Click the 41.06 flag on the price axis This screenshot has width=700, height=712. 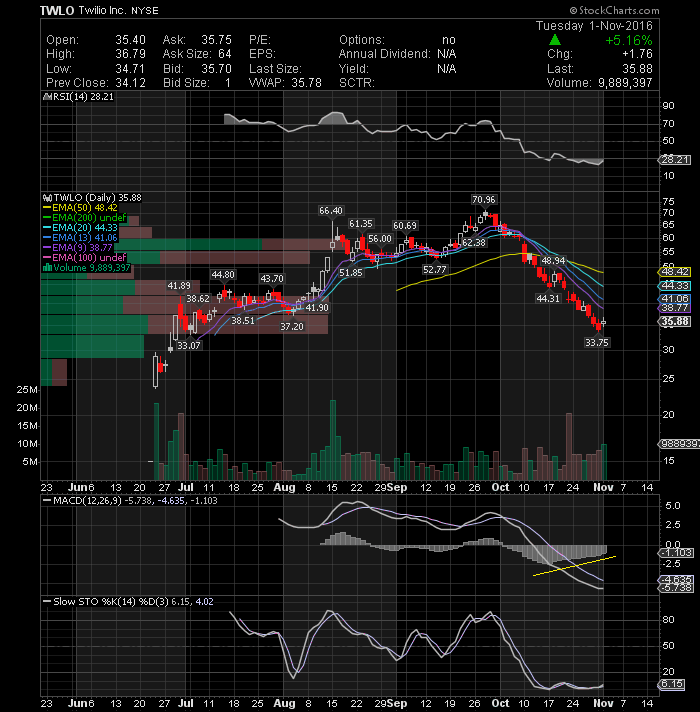675,299
